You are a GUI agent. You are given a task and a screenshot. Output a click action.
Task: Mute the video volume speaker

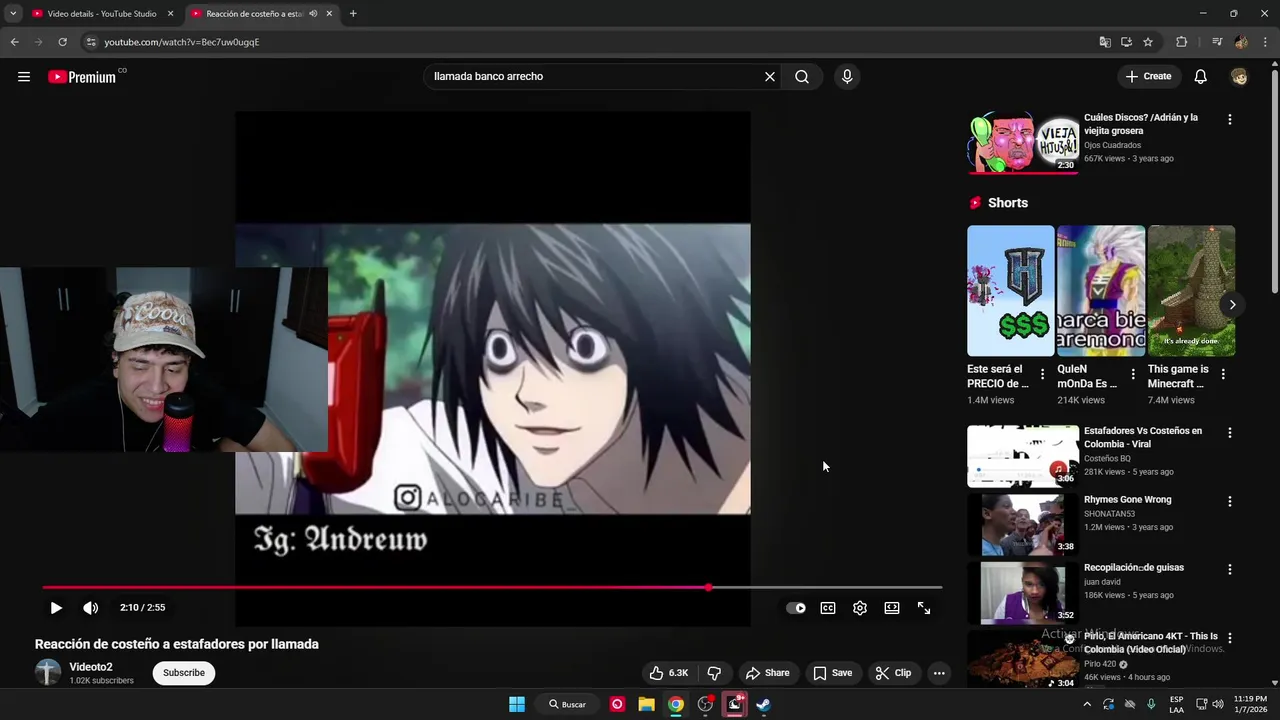point(90,608)
